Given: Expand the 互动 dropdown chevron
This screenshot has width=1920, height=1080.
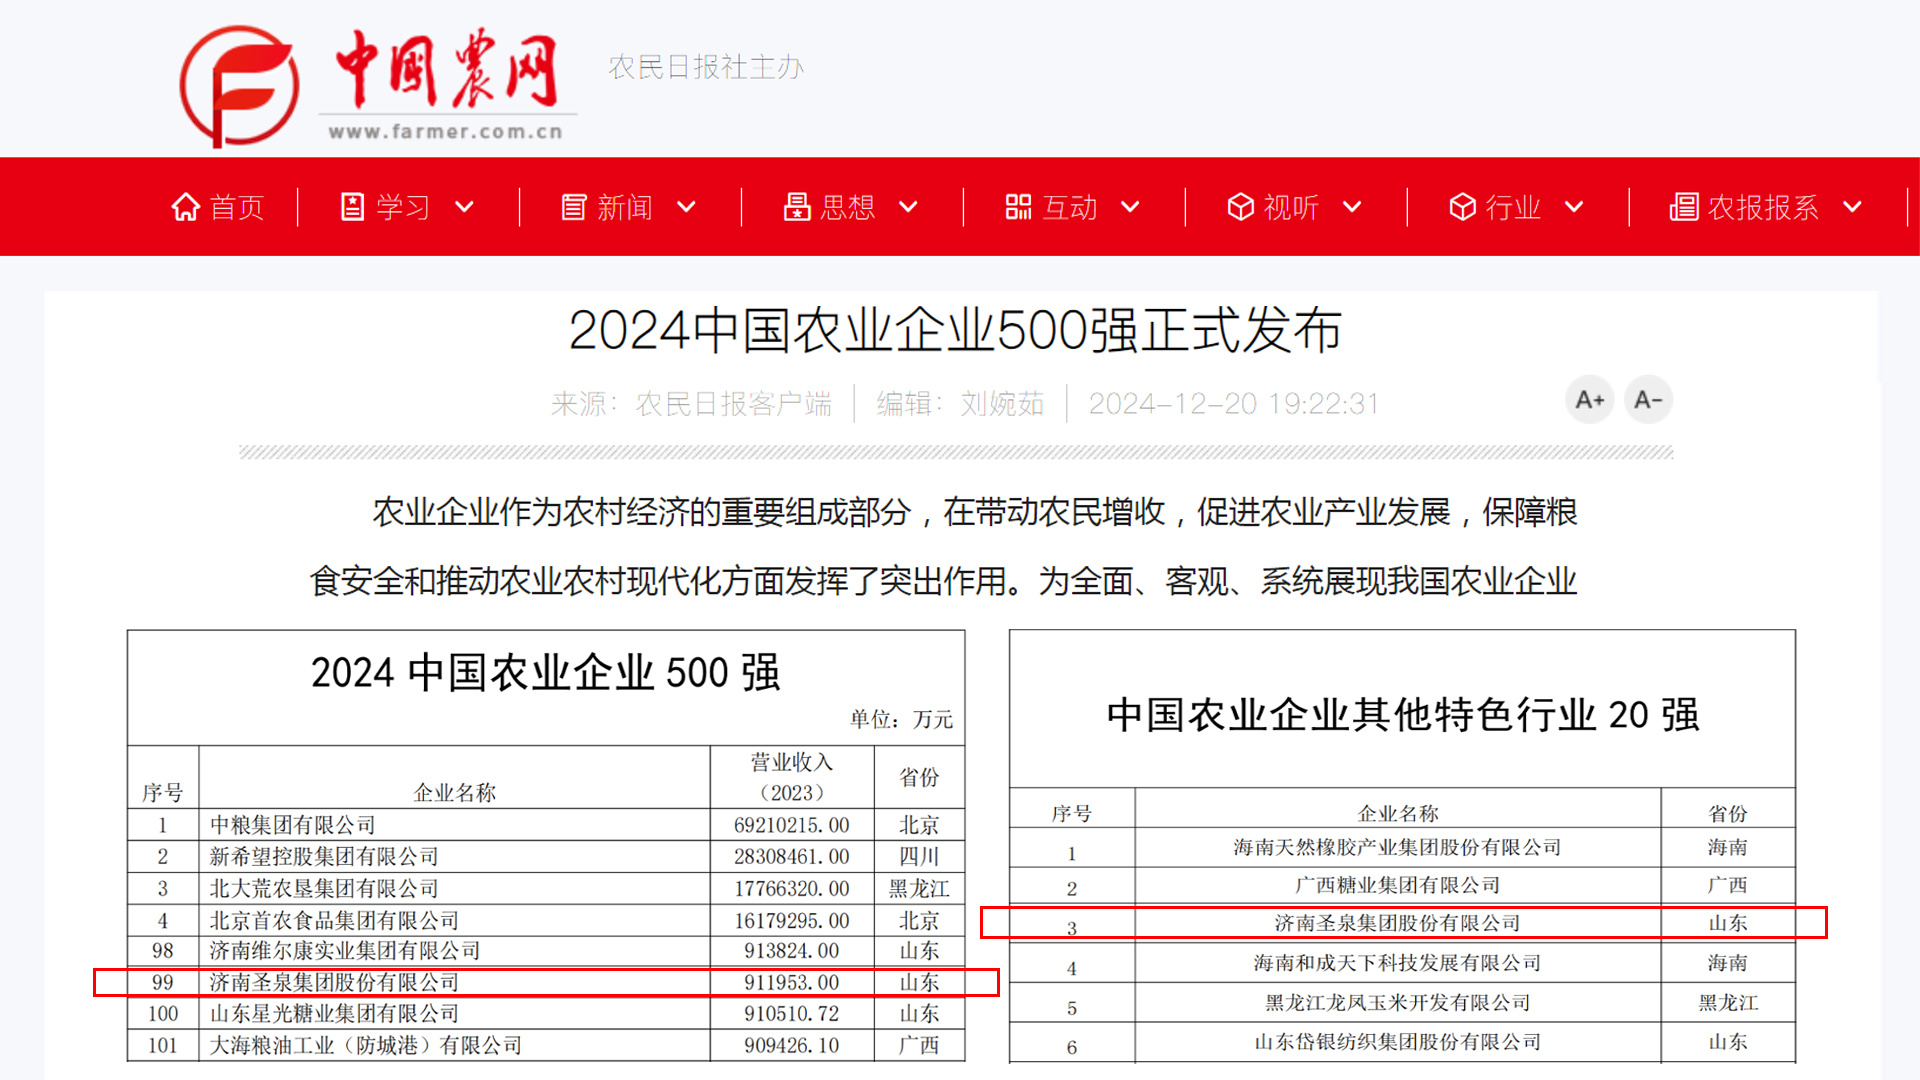Looking at the screenshot, I should point(1130,207).
